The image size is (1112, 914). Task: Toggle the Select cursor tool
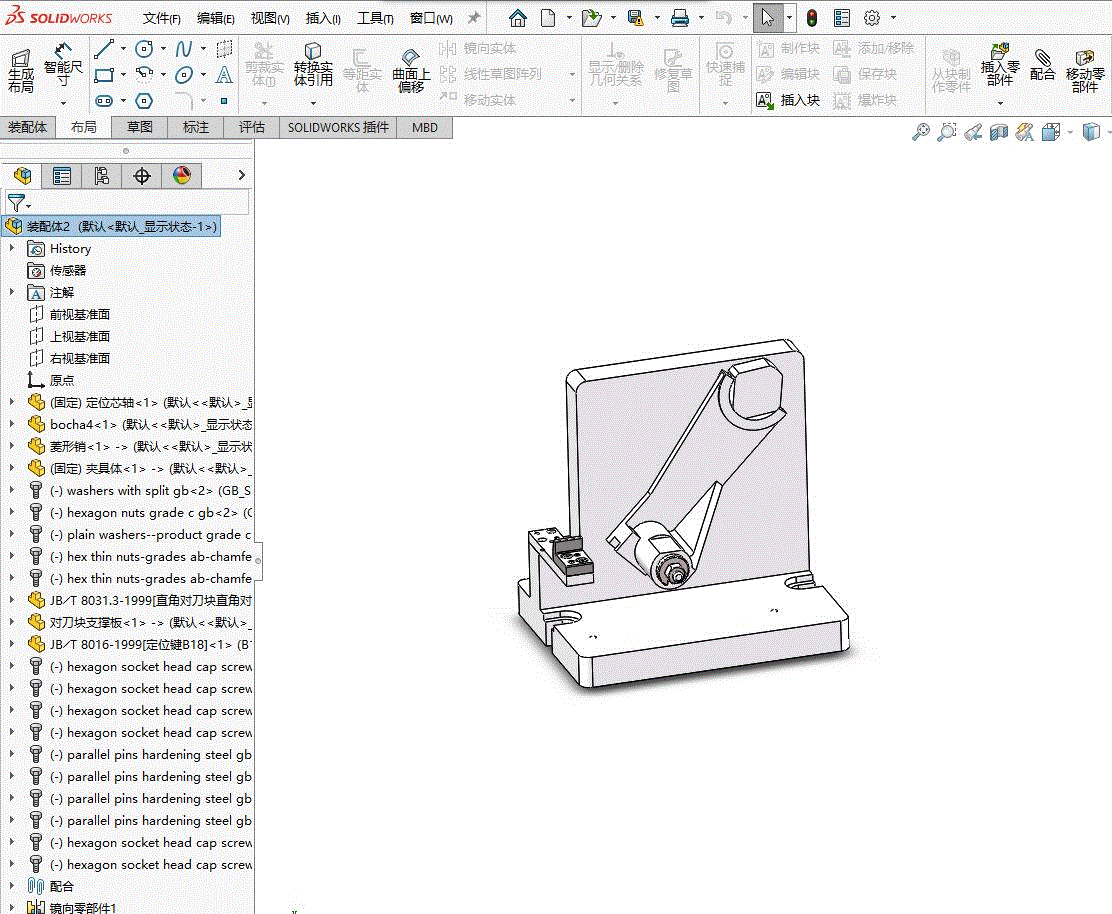pos(766,18)
